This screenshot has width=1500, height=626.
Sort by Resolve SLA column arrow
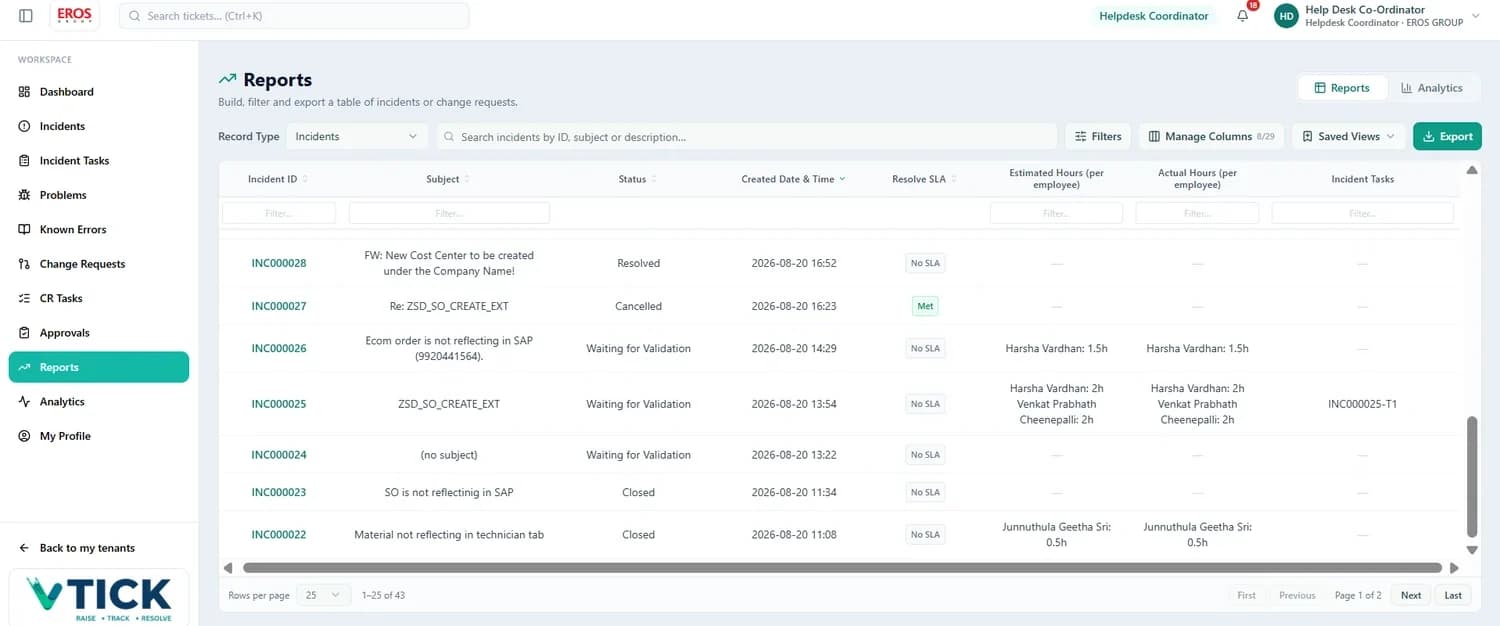[953, 179]
